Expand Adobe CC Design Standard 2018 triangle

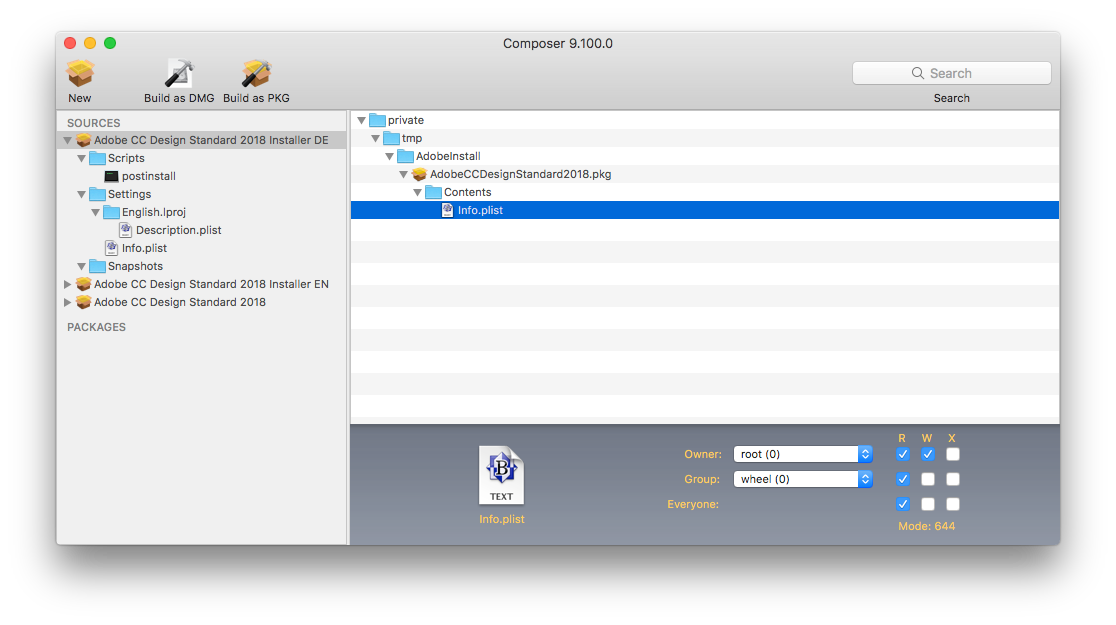68,302
